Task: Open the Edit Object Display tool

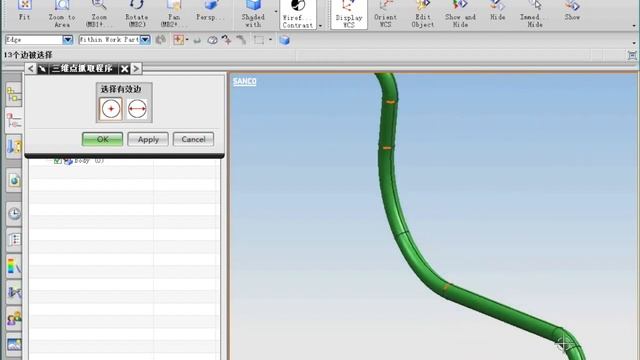Action: pos(422,13)
